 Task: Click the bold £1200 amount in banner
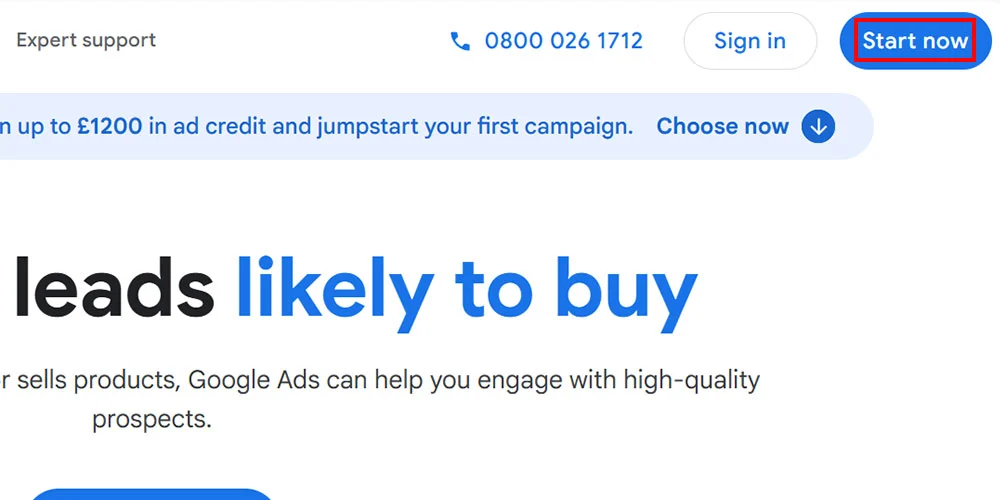pos(109,127)
